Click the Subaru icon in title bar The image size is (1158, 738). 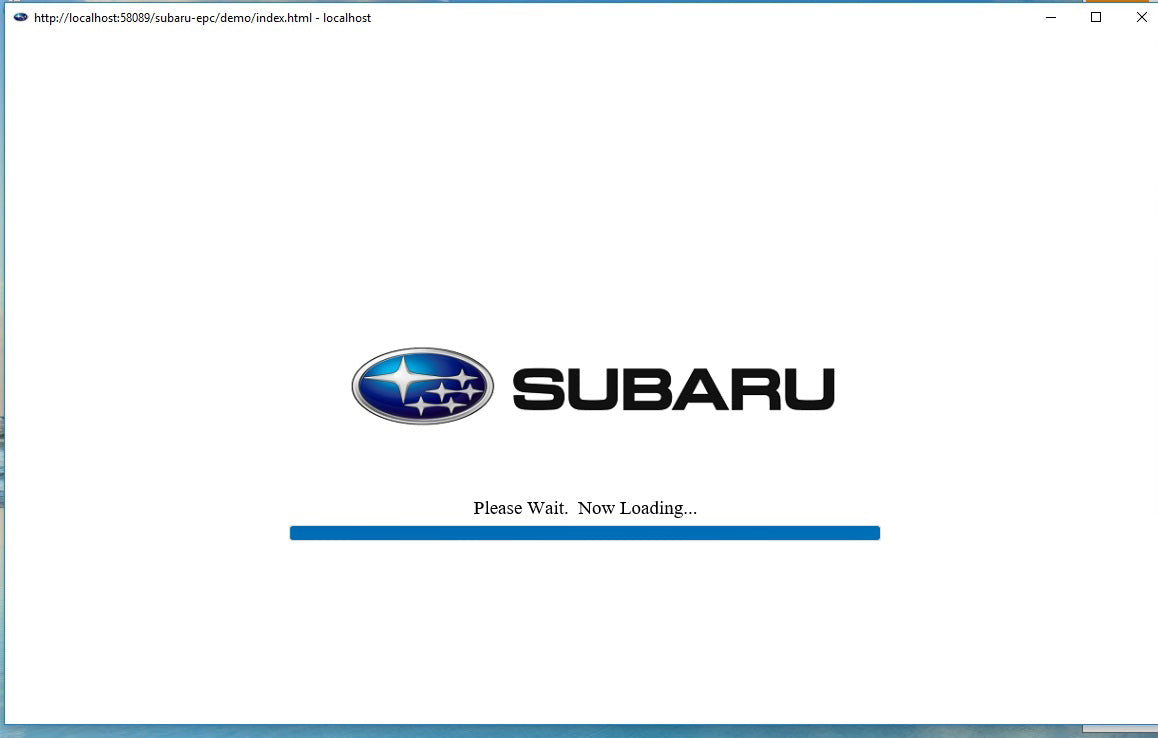[x=19, y=17]
